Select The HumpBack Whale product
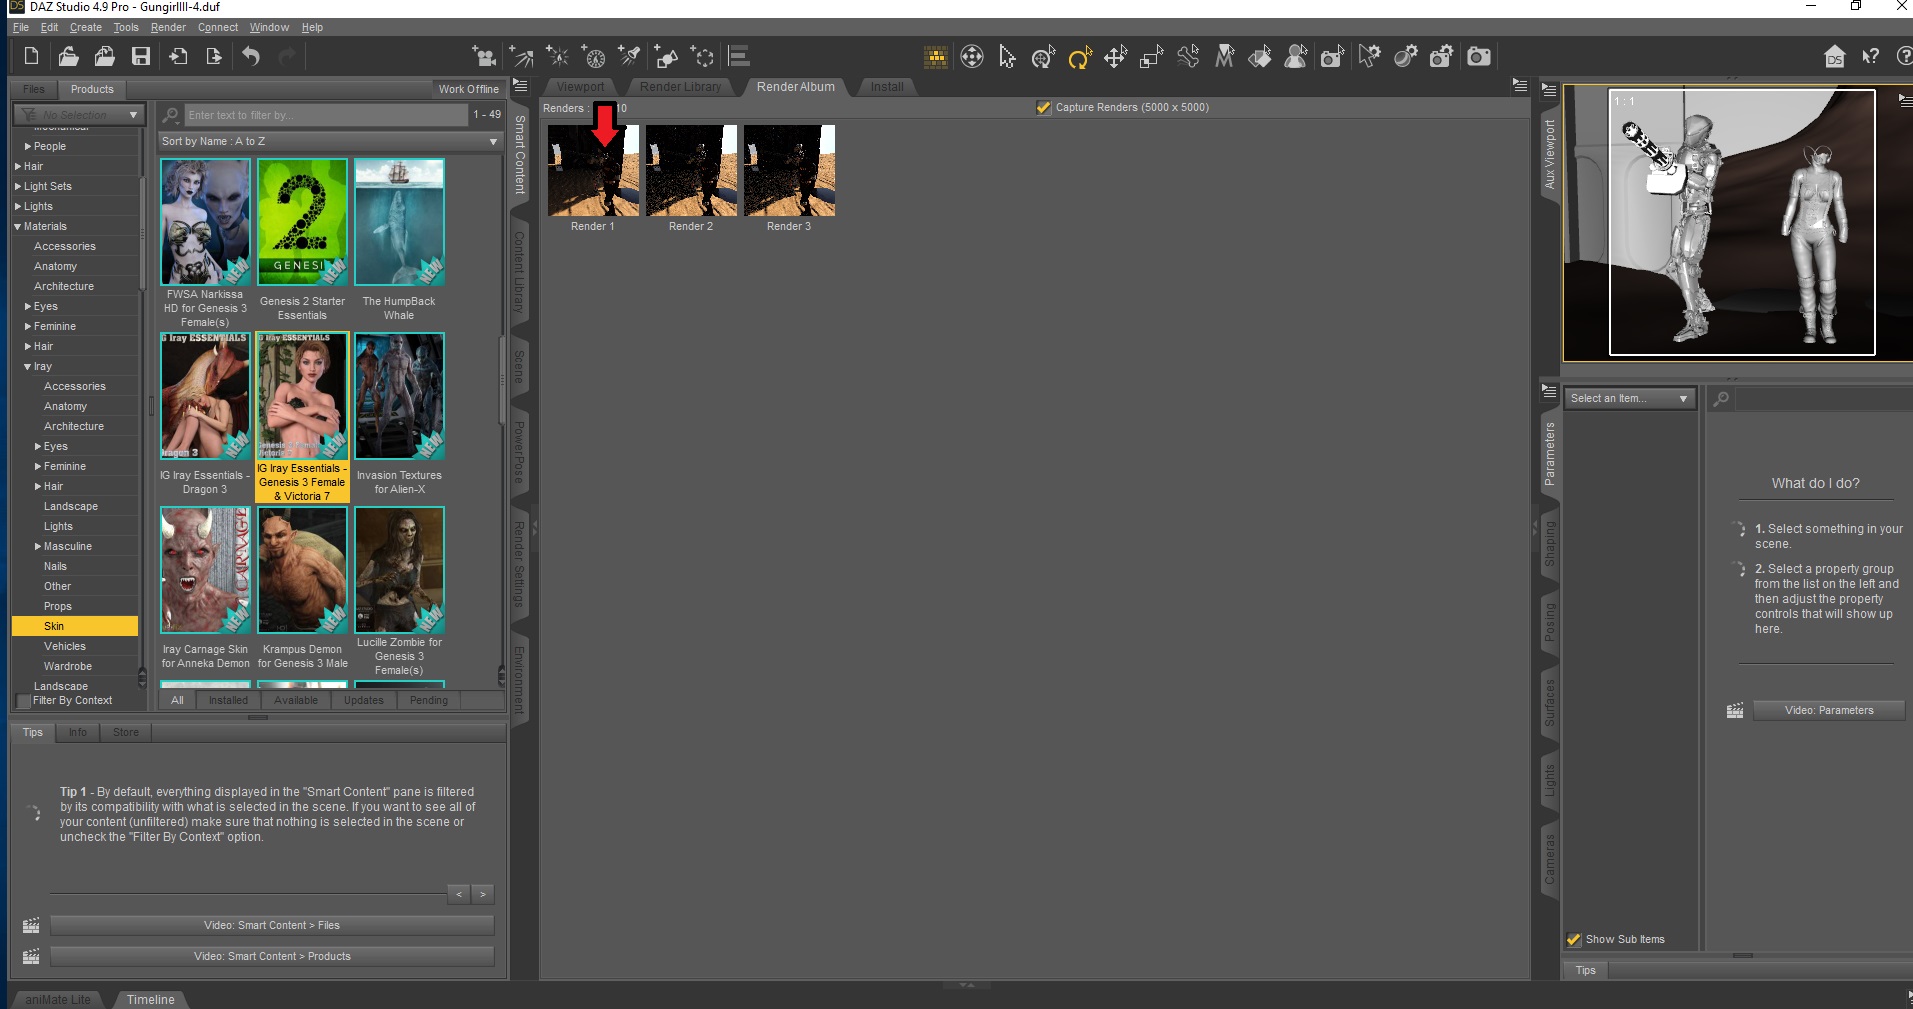The height and width of the screenshot is (1009, 1913). [x=399, y=240]
